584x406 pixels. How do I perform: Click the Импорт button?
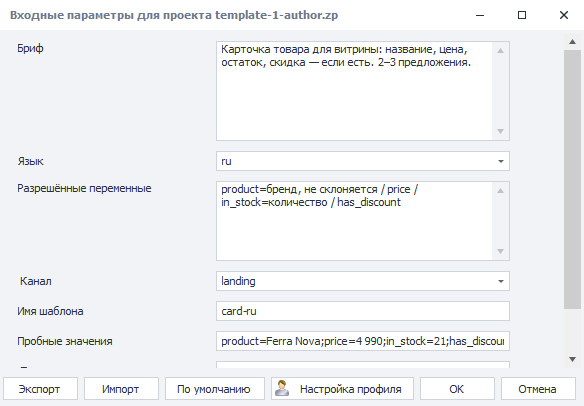point(121,389)
